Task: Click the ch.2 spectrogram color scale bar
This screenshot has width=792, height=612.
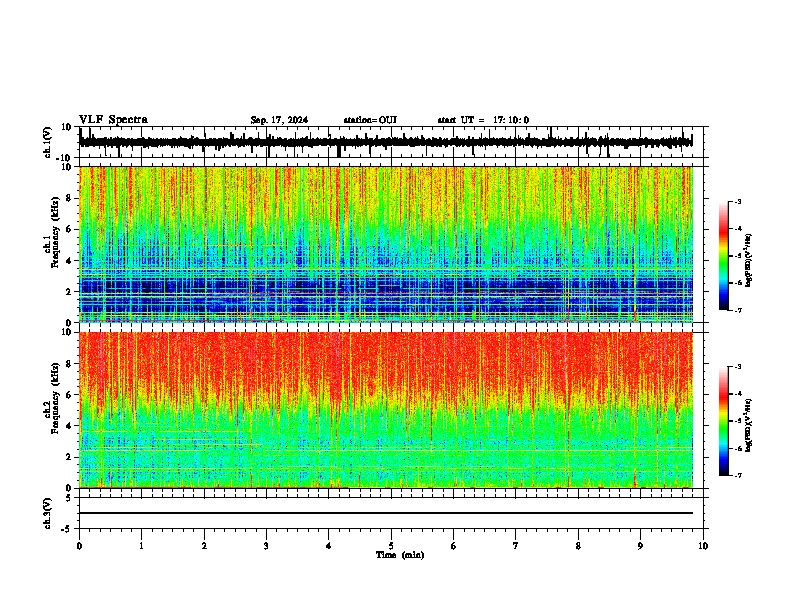Action: (724, 421)
